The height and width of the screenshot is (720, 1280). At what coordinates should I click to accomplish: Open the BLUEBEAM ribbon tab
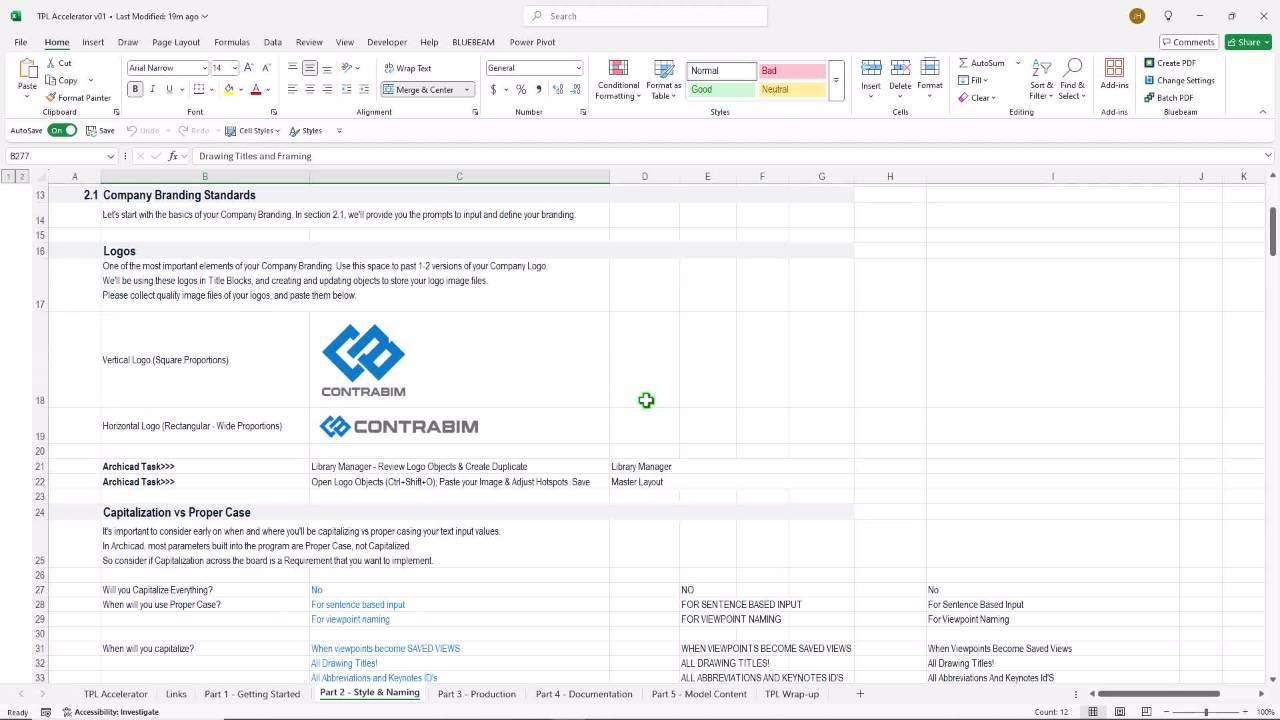tap(473, 42)
